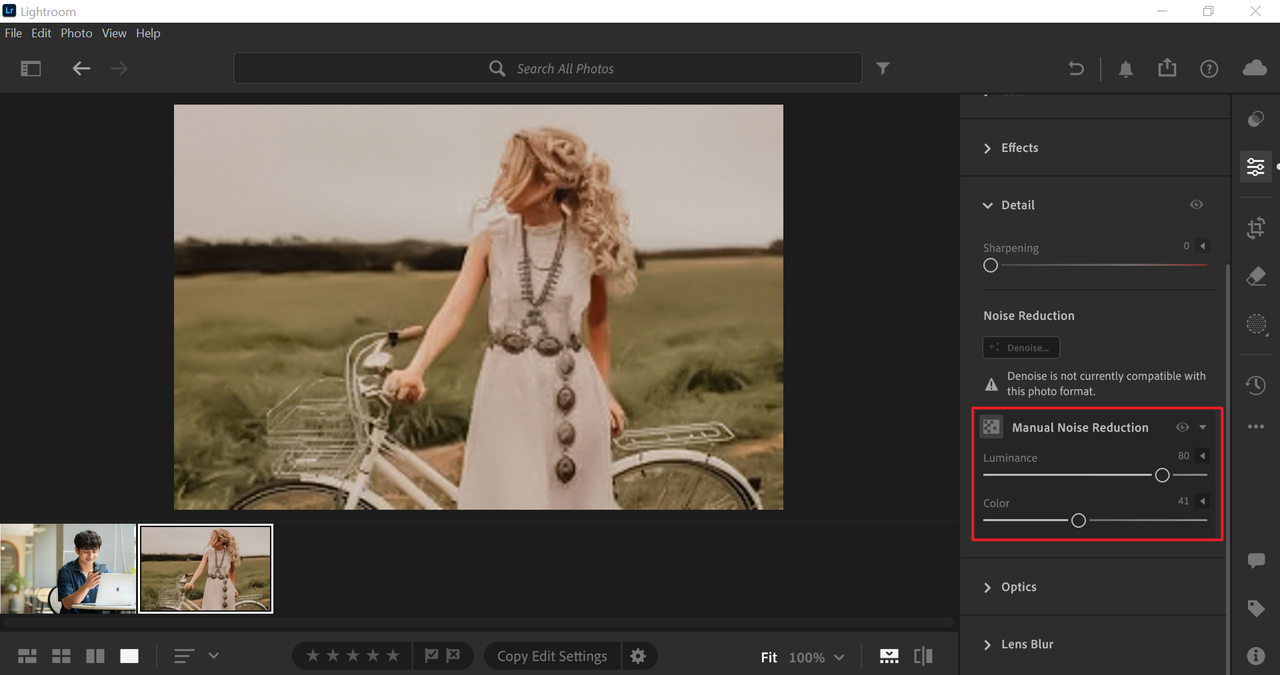This screenshot has height=675, width=1280.
Task: Expand the Color noise disclosure triangle
Action: point(1203,501)
